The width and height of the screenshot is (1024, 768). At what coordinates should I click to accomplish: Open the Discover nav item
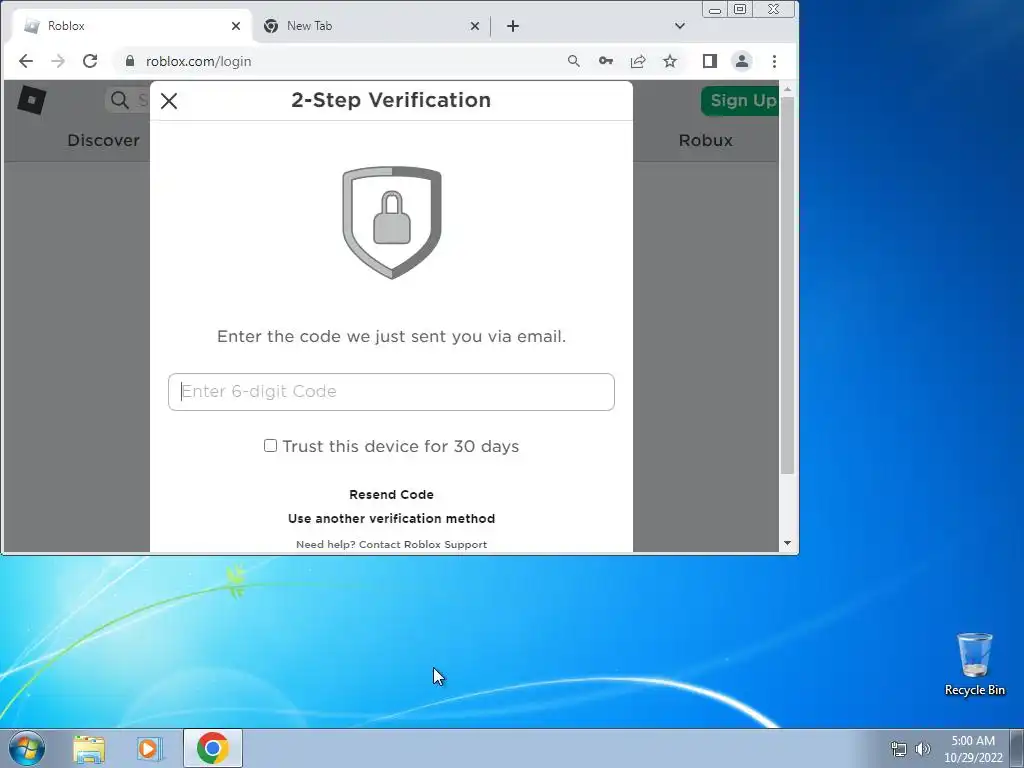pos(103,140)
